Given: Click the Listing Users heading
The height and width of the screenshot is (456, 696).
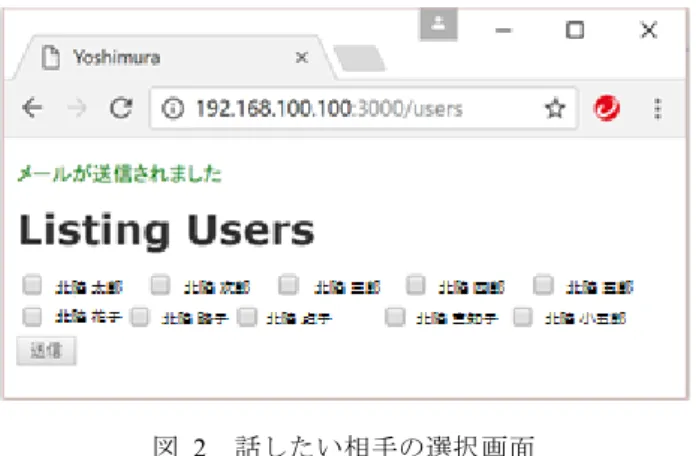Looking at the screenshot, I should click(x=166, y=230).
